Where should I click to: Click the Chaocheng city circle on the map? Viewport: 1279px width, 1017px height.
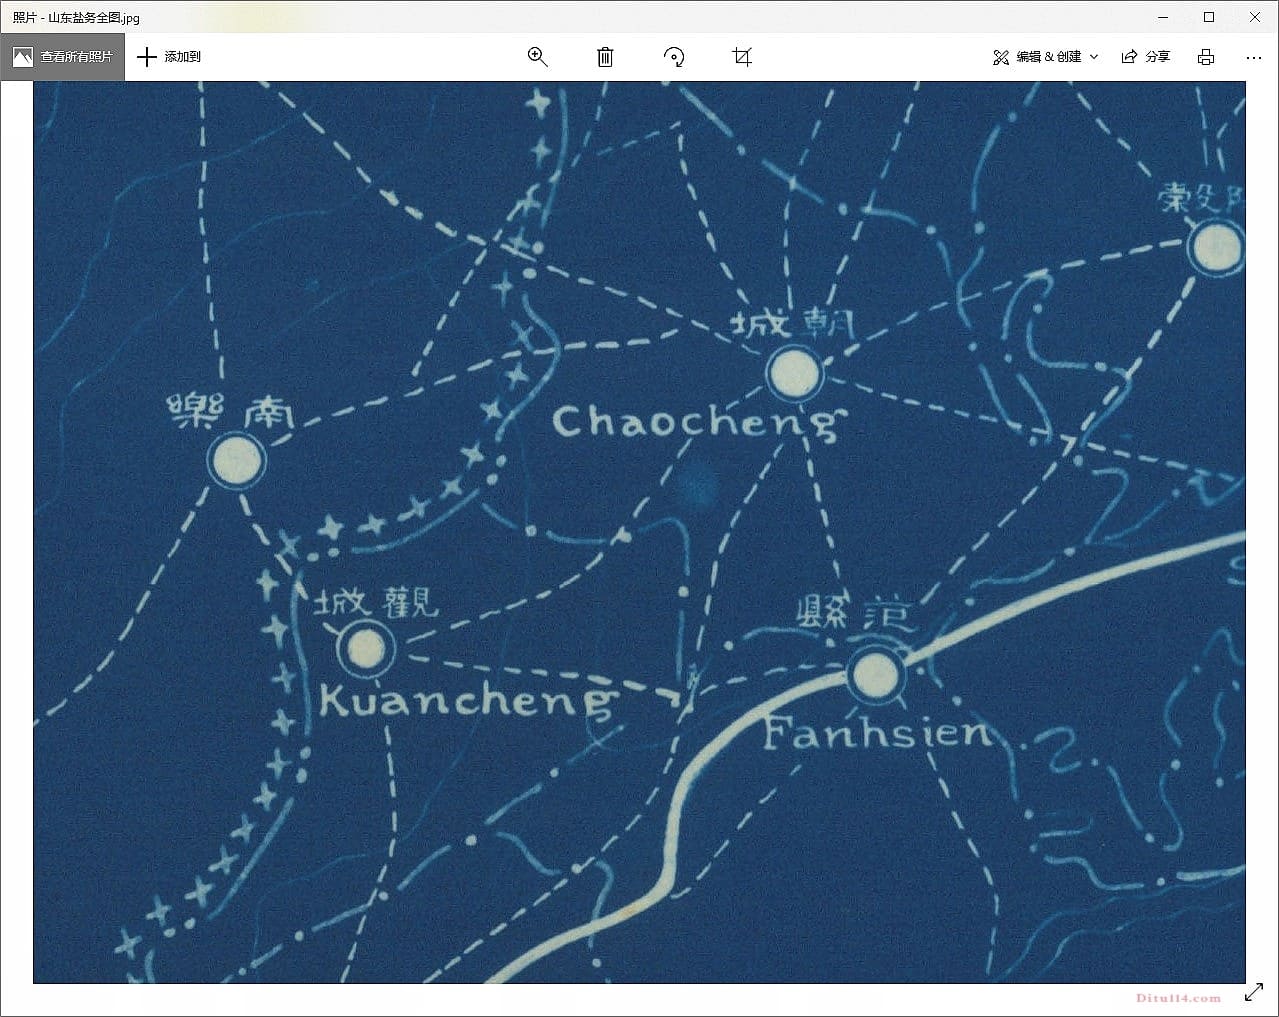795,374
